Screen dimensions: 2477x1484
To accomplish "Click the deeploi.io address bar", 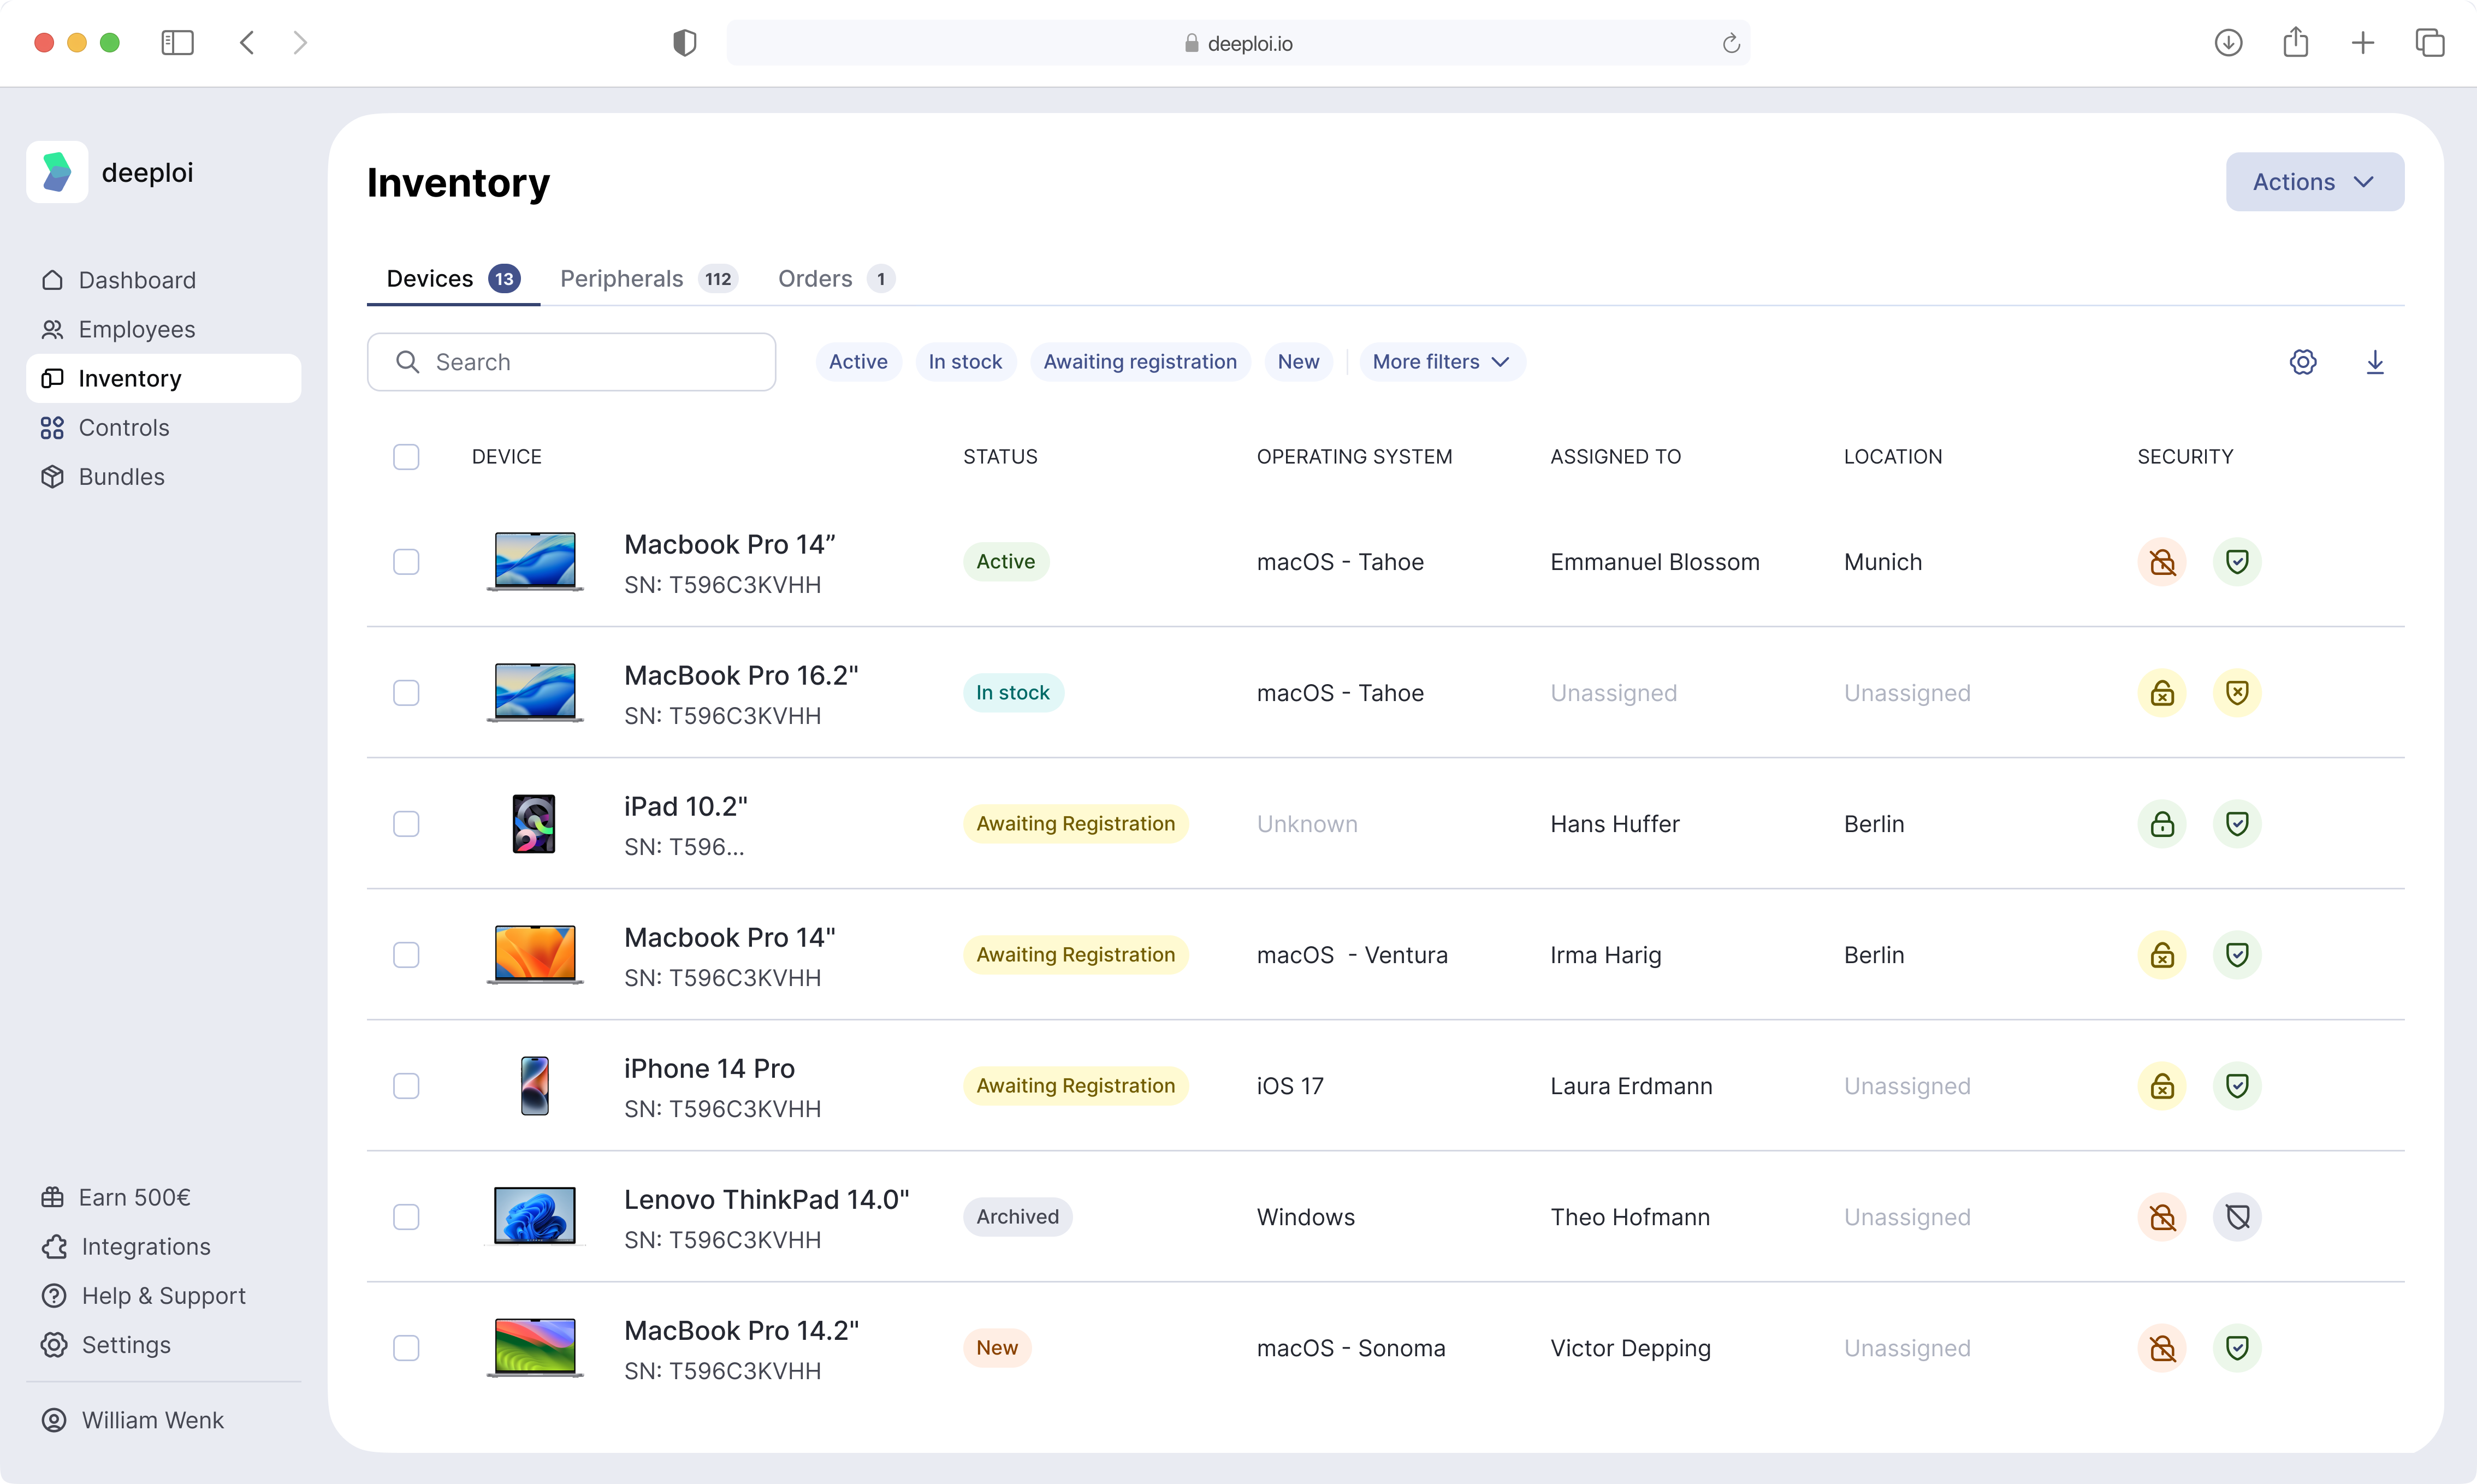I will 1238,43.
